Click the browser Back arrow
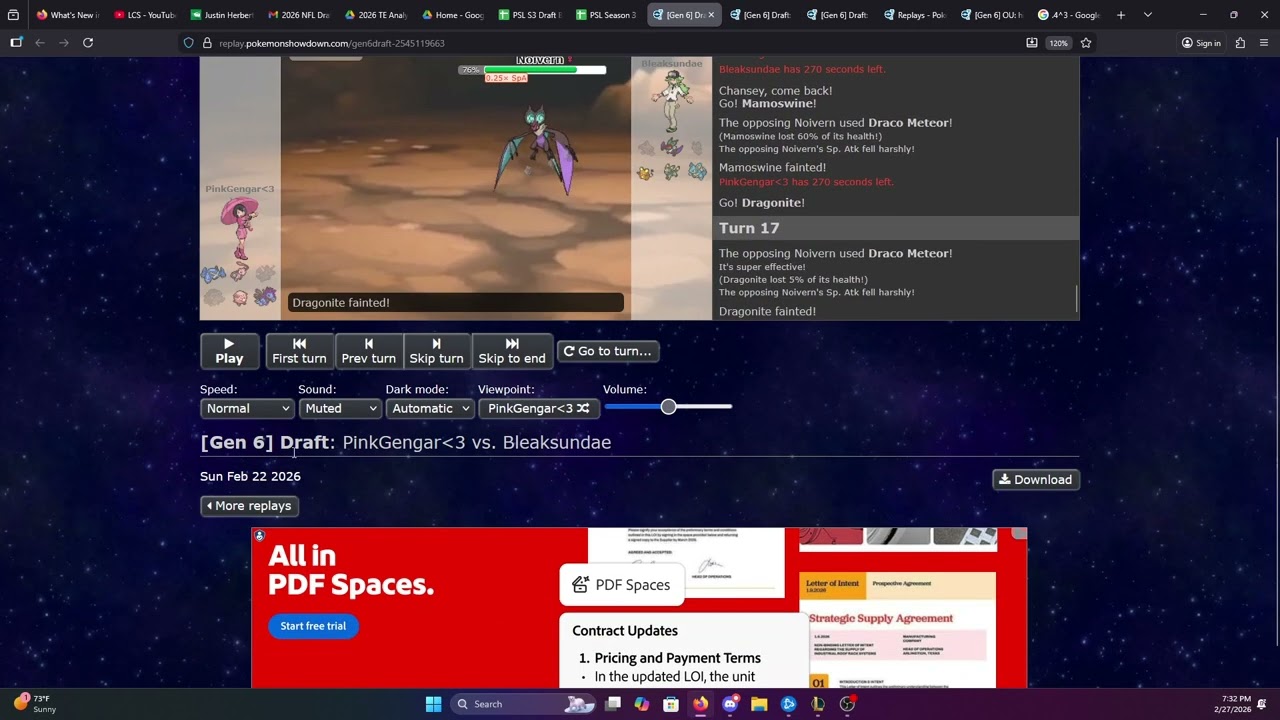 coord(40,43)
